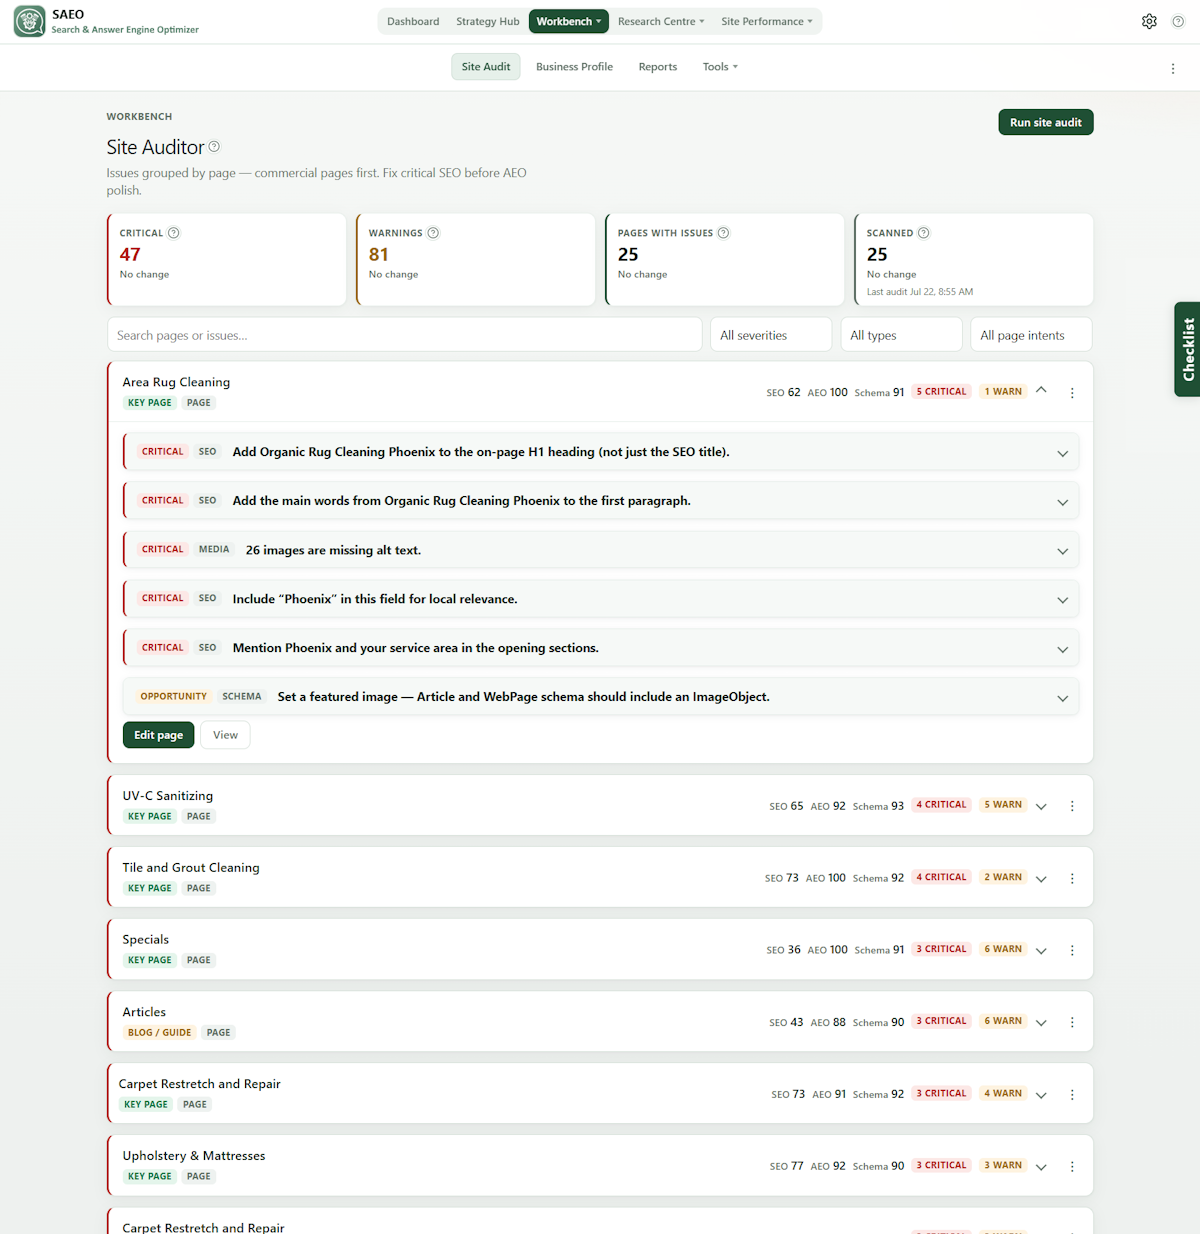This screenshot has height=1234, width=1200.
Task: Expand the Include Phoenix local relevance issue
Action: pos(1062,600)
